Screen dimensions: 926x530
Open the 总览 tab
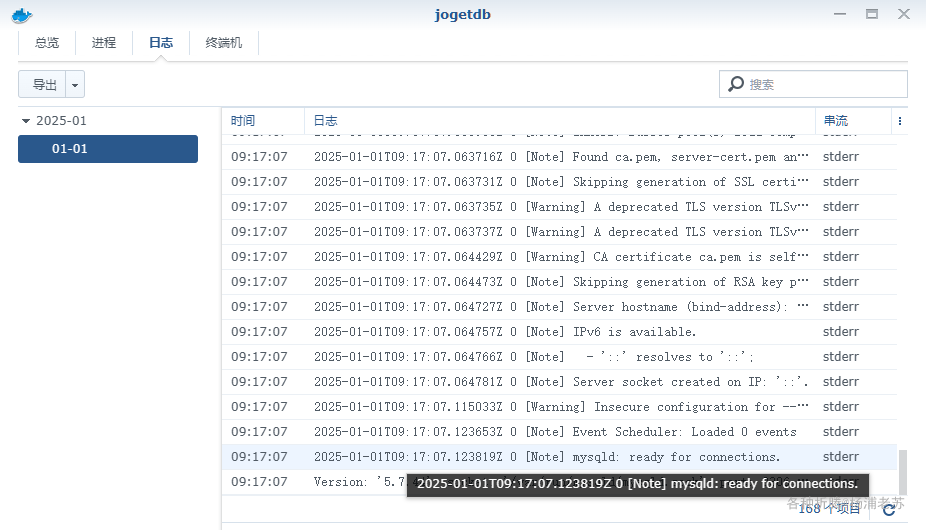coord(47,43)
